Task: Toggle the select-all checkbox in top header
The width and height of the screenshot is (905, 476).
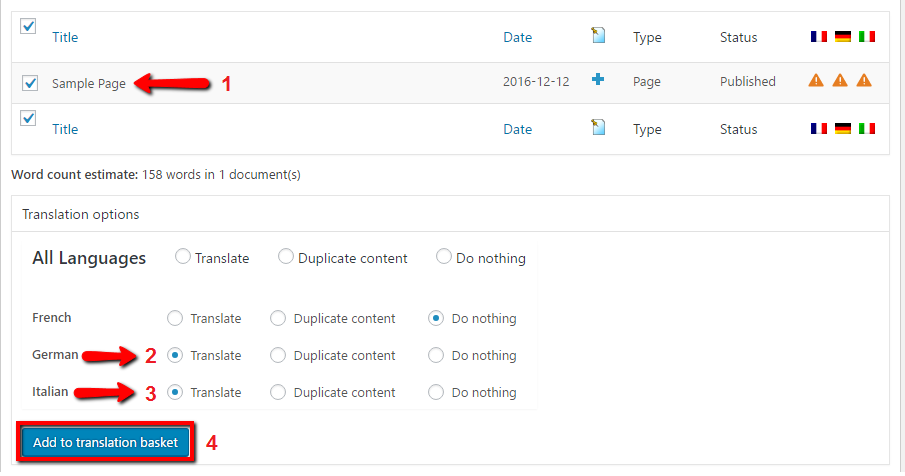Action: point(28,26)
